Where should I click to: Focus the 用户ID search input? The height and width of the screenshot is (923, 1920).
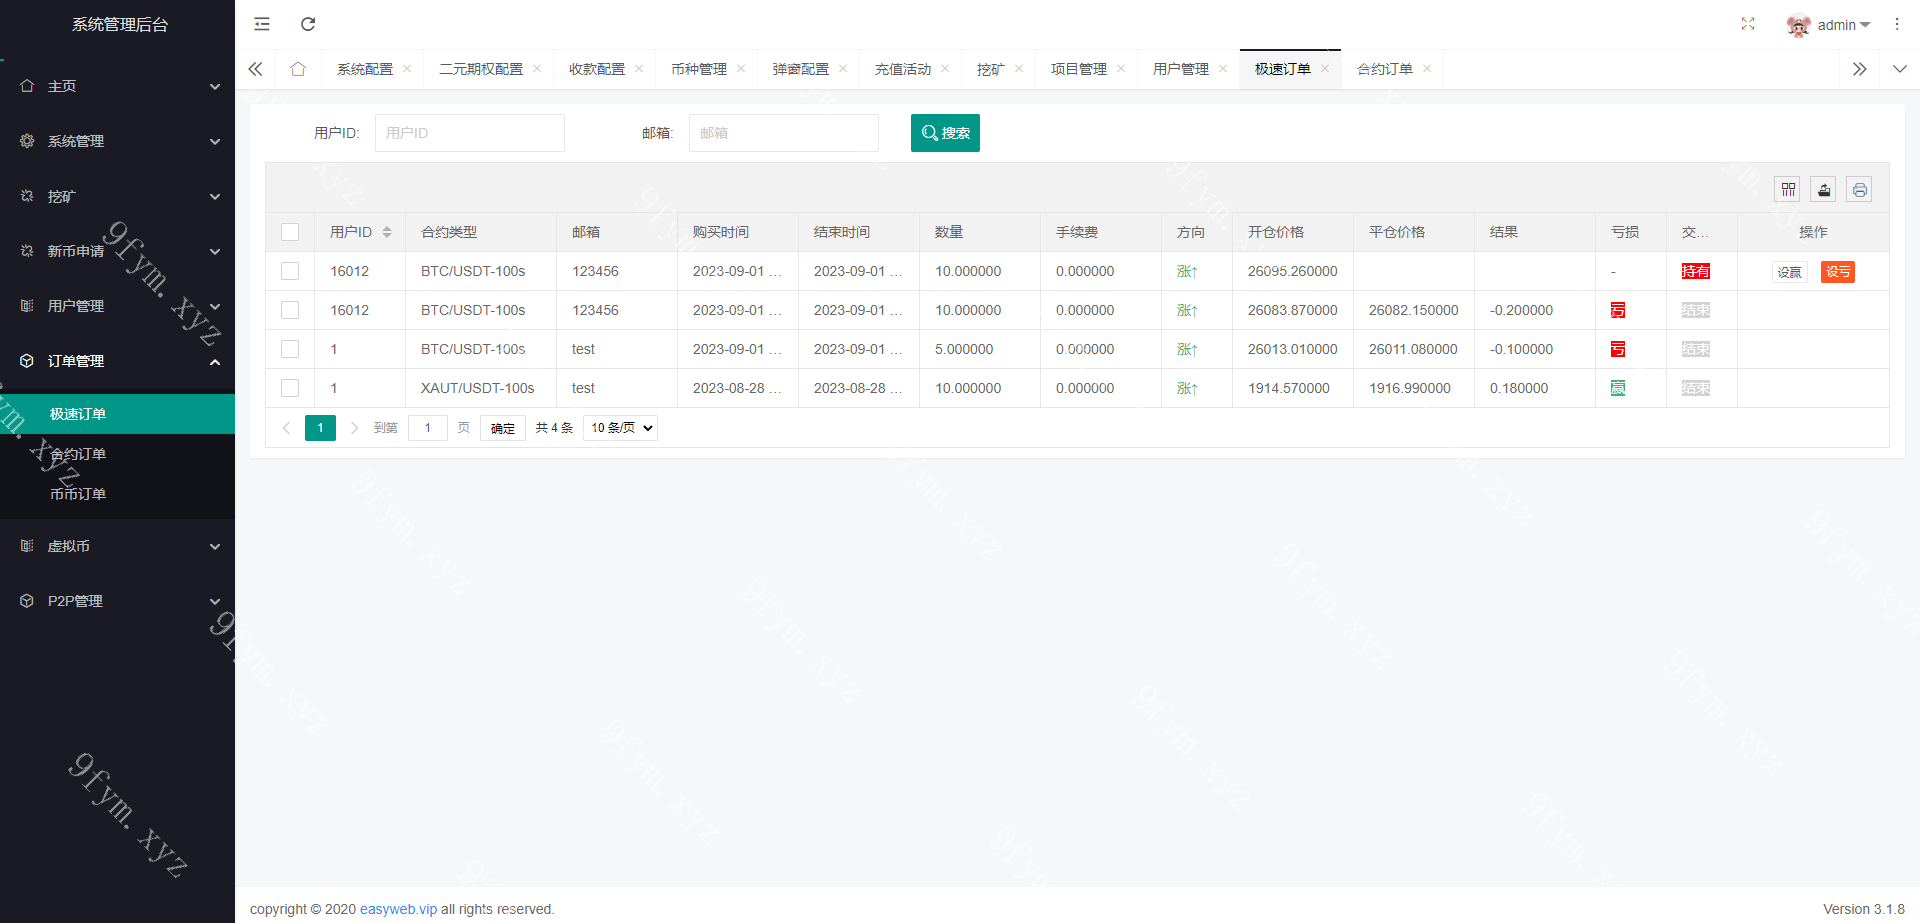470,133
